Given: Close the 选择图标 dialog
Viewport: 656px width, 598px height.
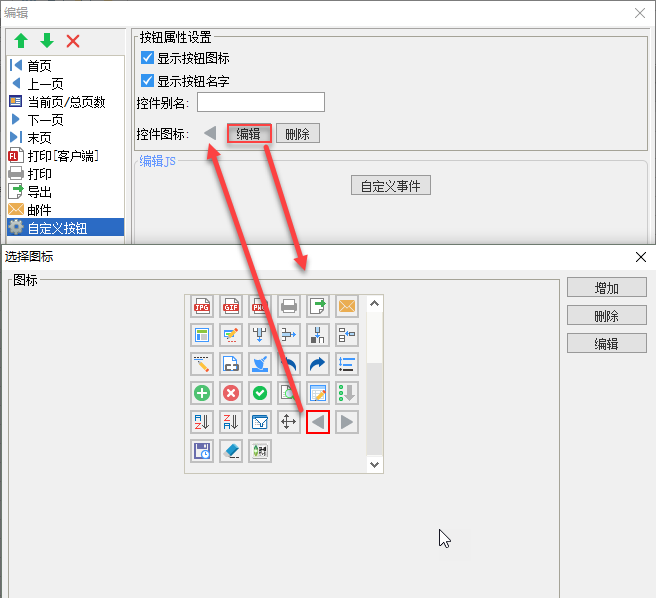Looking at the screenshot, I should click(x=641, y=257).
